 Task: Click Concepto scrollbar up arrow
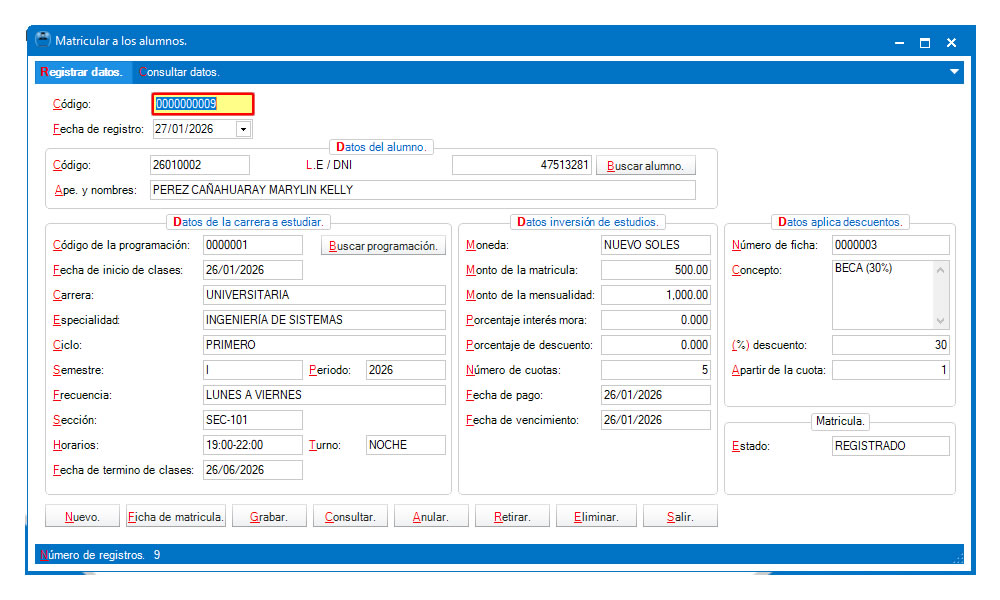941,270
